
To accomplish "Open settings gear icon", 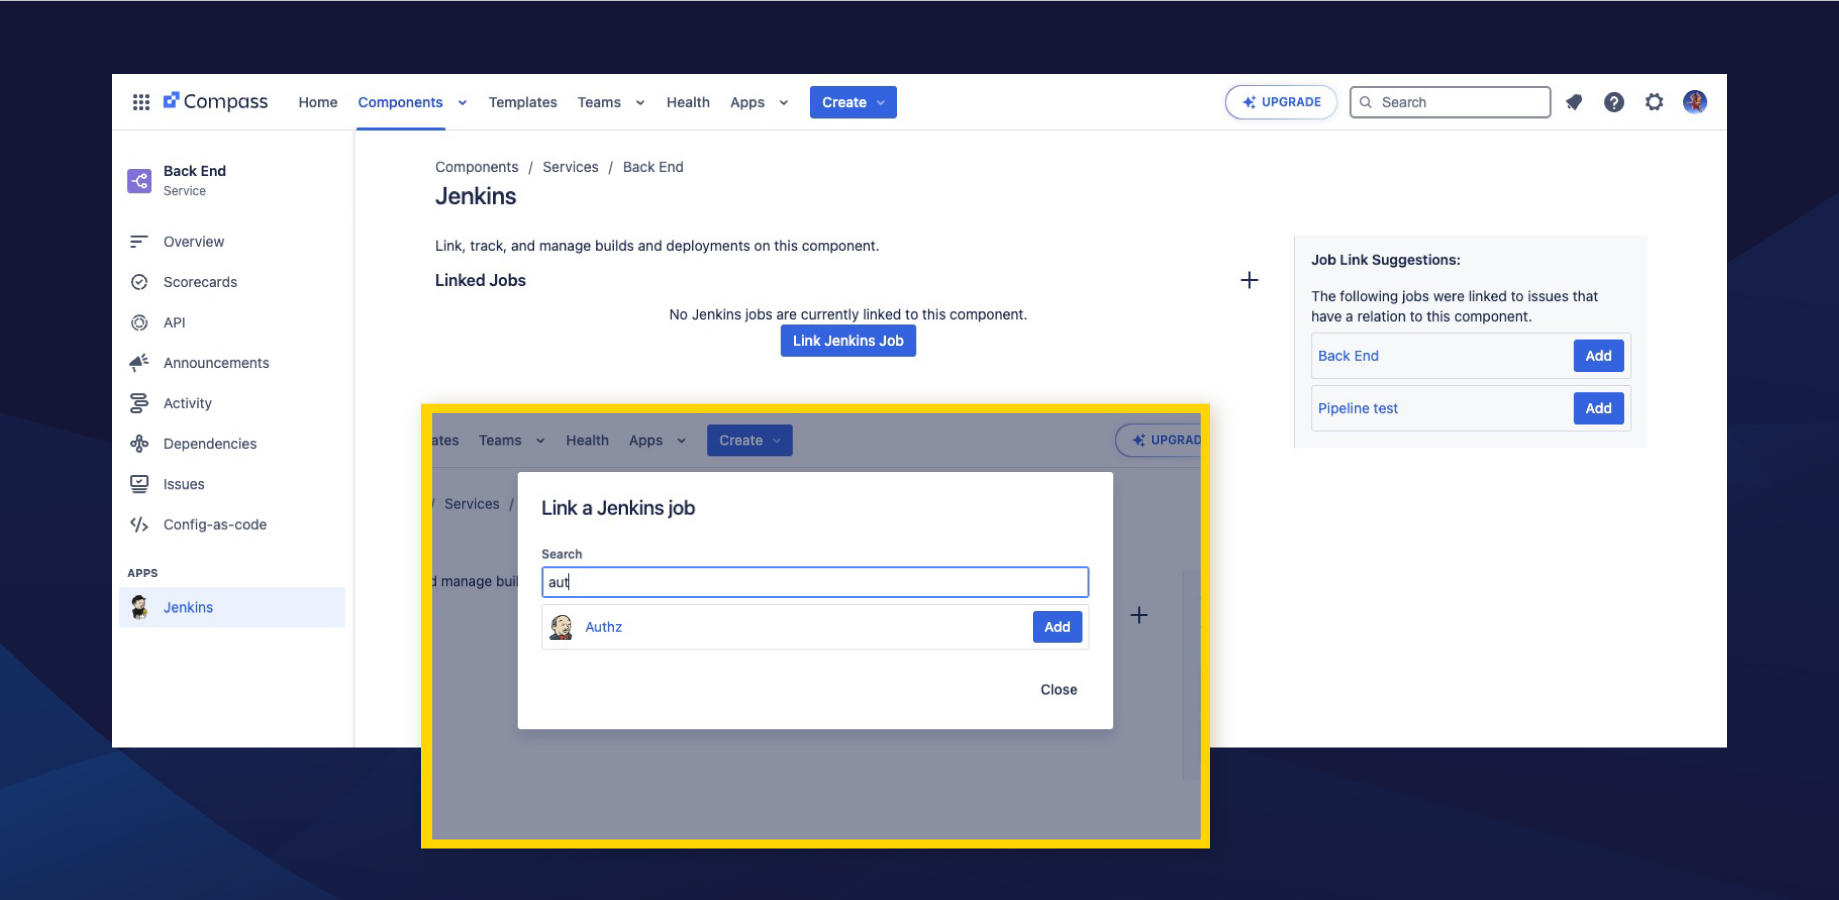I will [x=1654, y=102].
